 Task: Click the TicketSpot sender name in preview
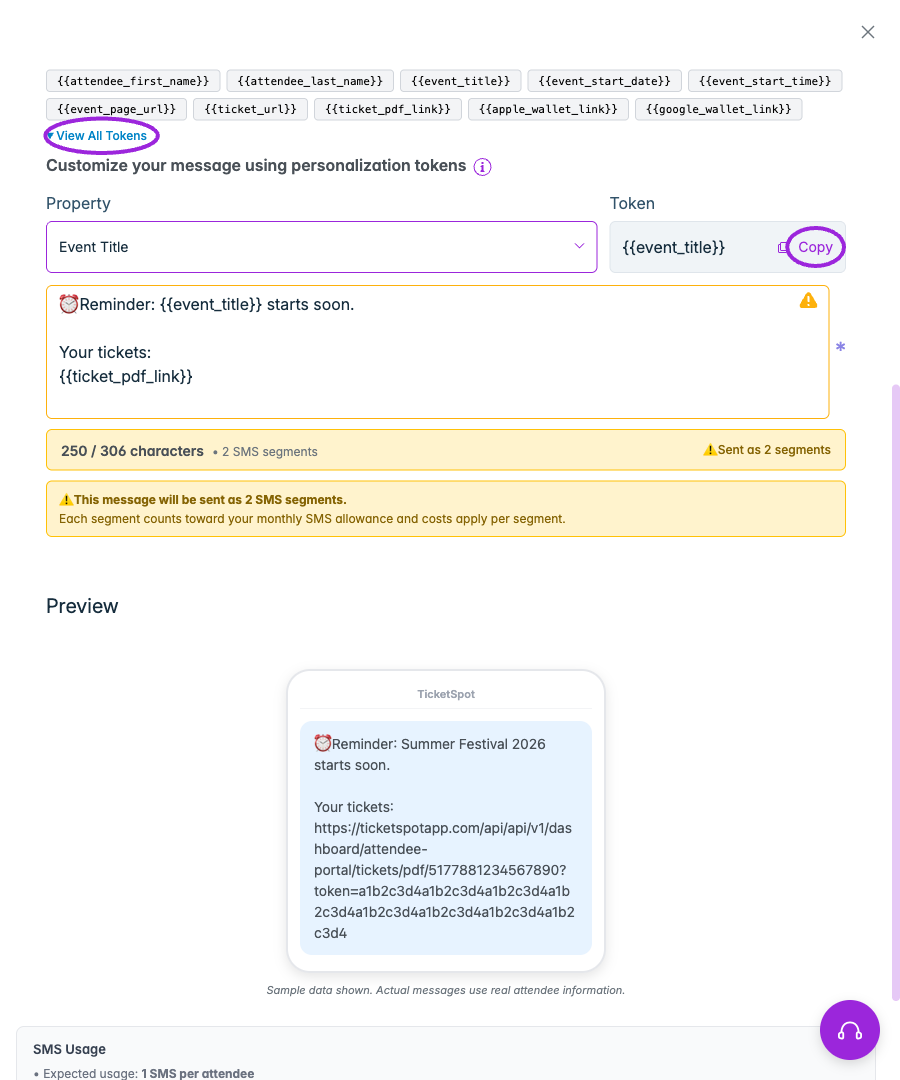tap(446, 694)
